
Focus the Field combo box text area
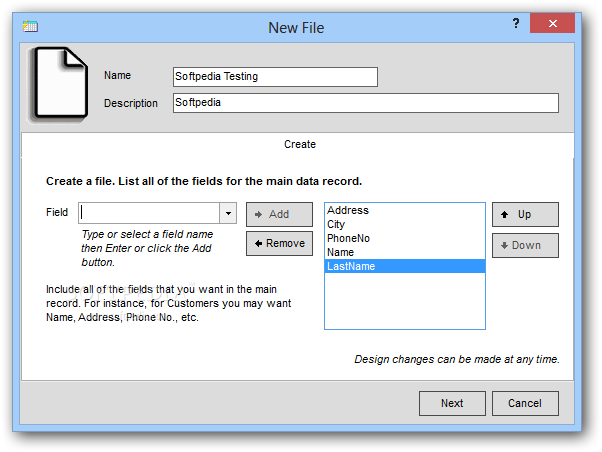point(149,213)
